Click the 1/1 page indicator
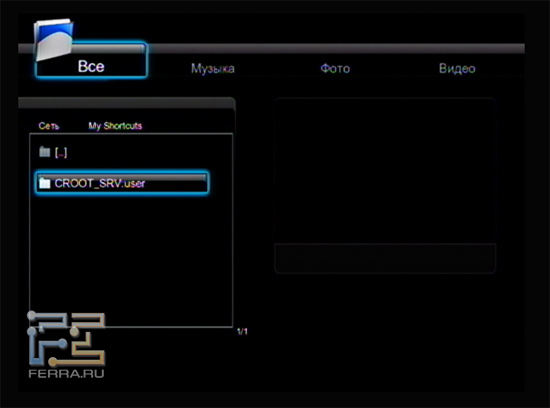Viewport: 550px width, 408px height. 242,331
